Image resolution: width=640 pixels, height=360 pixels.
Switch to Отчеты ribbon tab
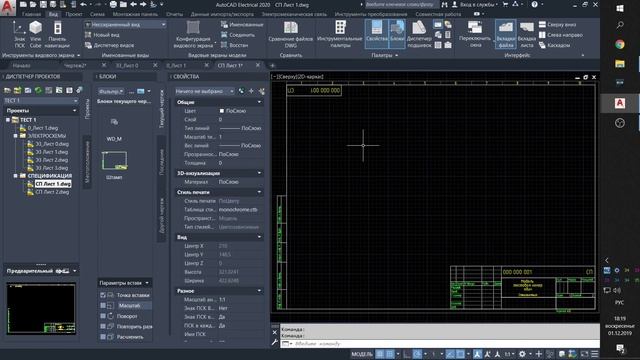coord(174,14)
